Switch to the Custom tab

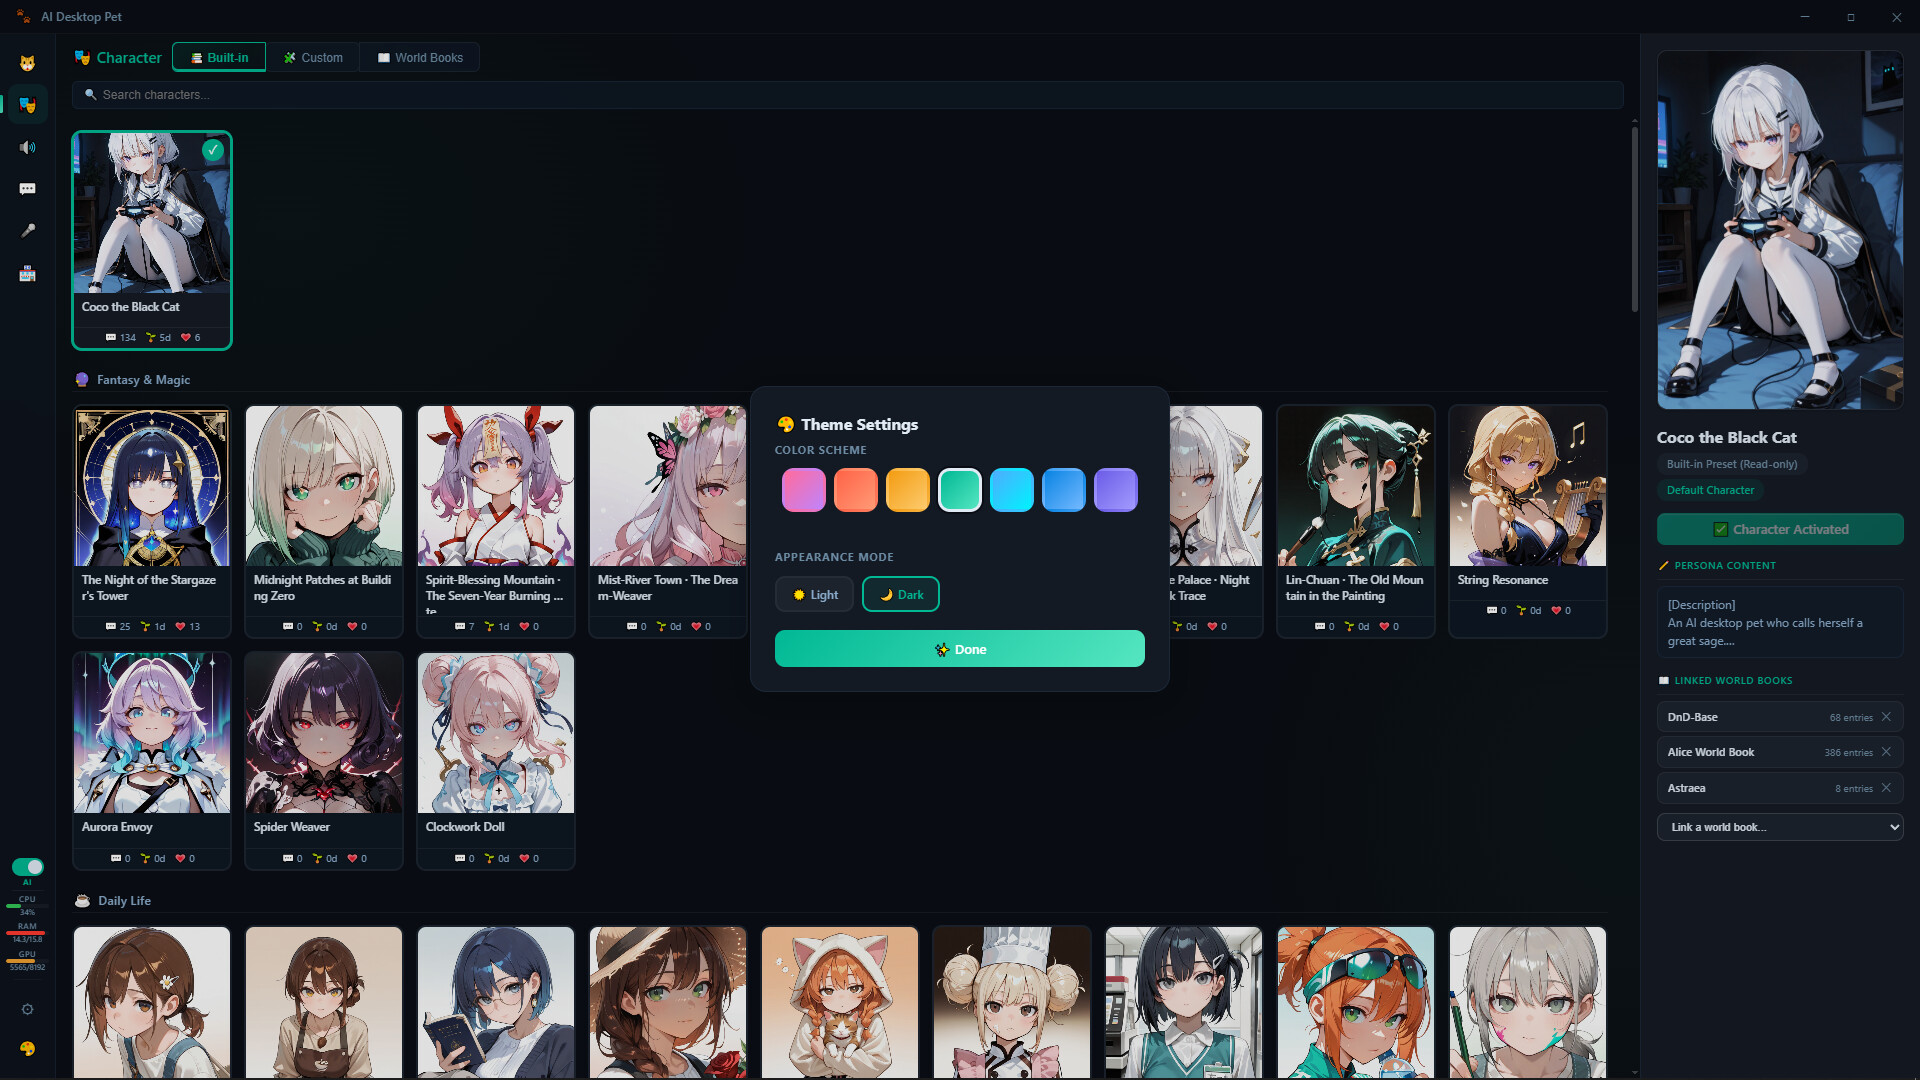(312, 57)
